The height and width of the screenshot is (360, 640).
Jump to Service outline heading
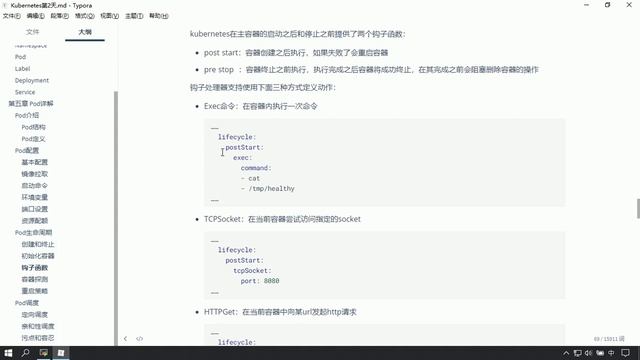coord(25,92)
